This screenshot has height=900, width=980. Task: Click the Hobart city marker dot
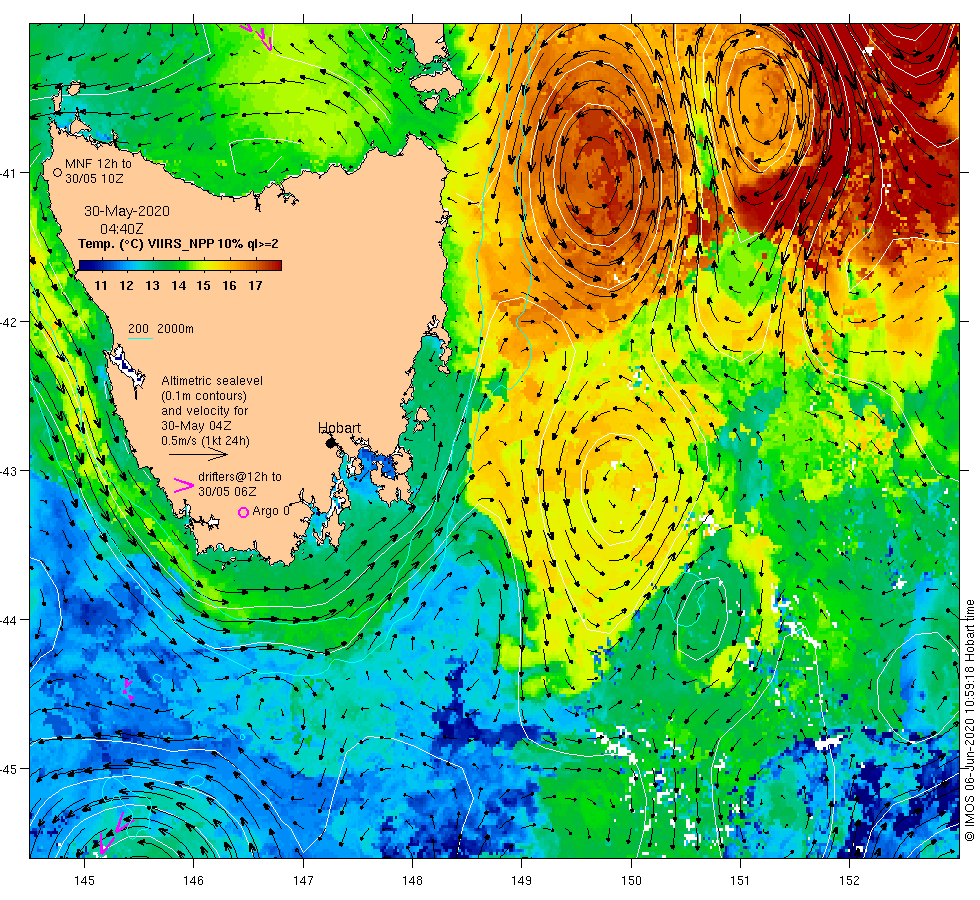331,443
